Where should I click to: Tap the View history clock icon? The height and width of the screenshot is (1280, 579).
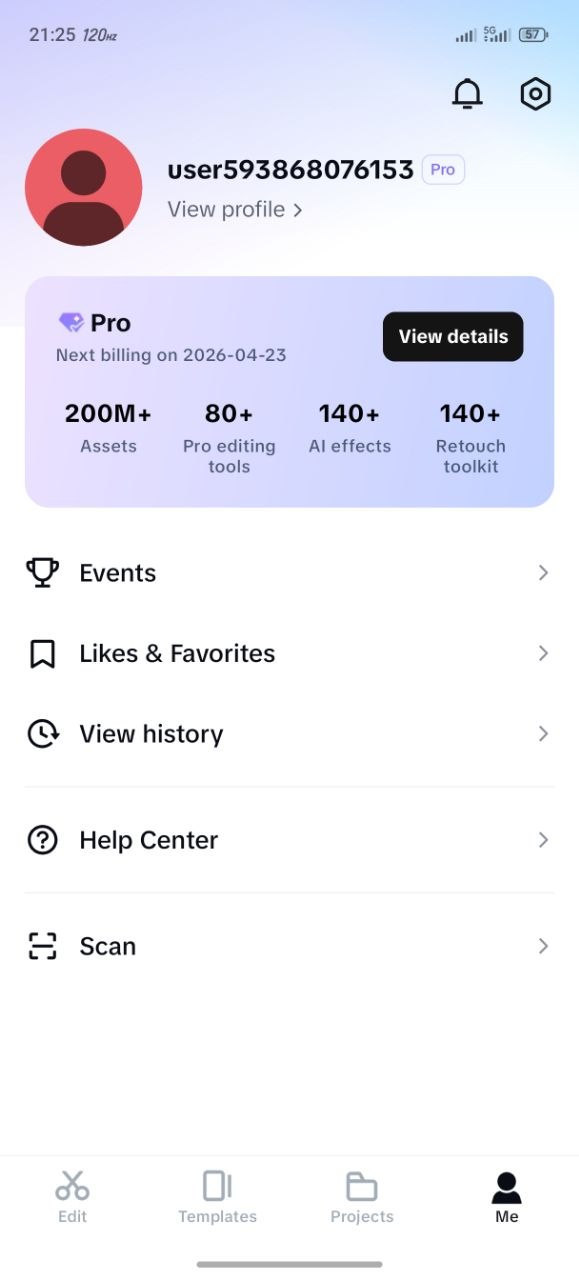[42, 734]
